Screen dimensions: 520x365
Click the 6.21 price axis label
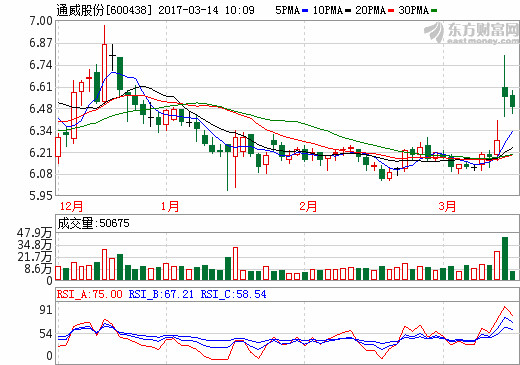point(41,153)
